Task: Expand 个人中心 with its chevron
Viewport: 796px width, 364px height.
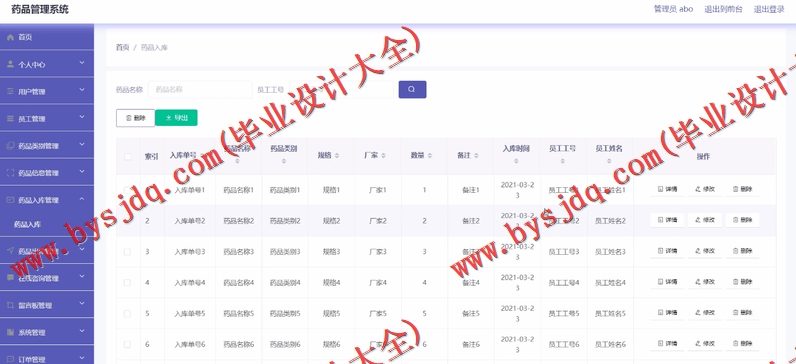Action: [82, 63]
